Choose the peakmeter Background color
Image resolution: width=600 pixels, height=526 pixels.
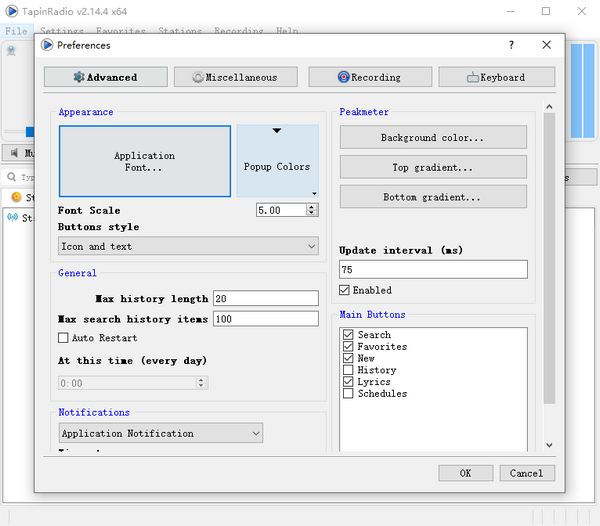click(432, 137)
